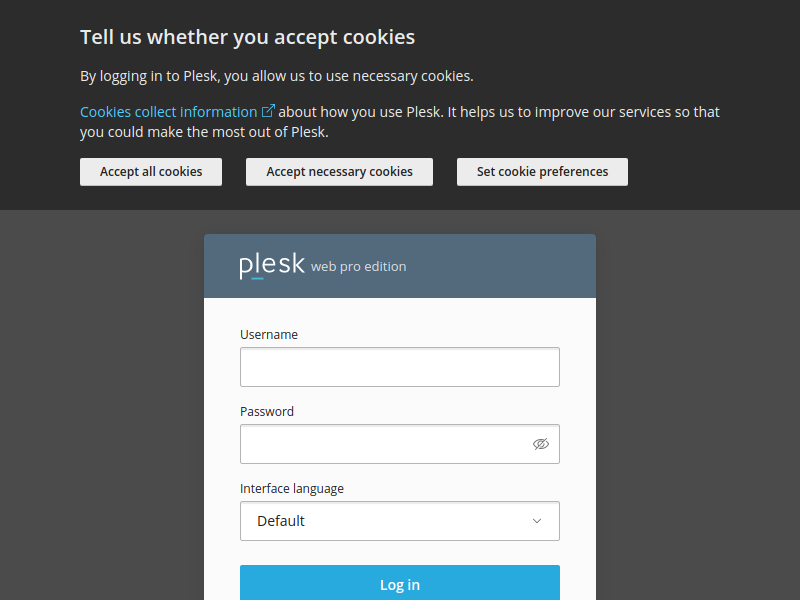Click the web pro edition text
The height and width of the screenshot is (600, 800).
click(x=359, y=267)
